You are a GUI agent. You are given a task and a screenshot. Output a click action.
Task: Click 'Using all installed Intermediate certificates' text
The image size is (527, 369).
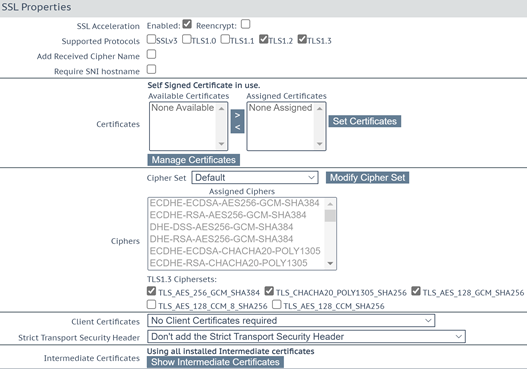click(x=231, y=352)
